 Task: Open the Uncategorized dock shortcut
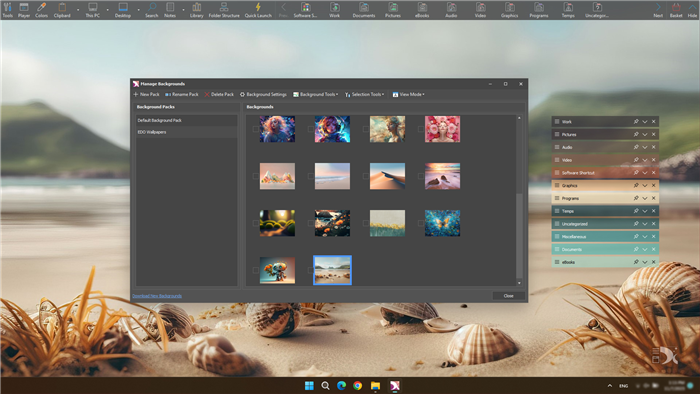(x=597, y=9)
